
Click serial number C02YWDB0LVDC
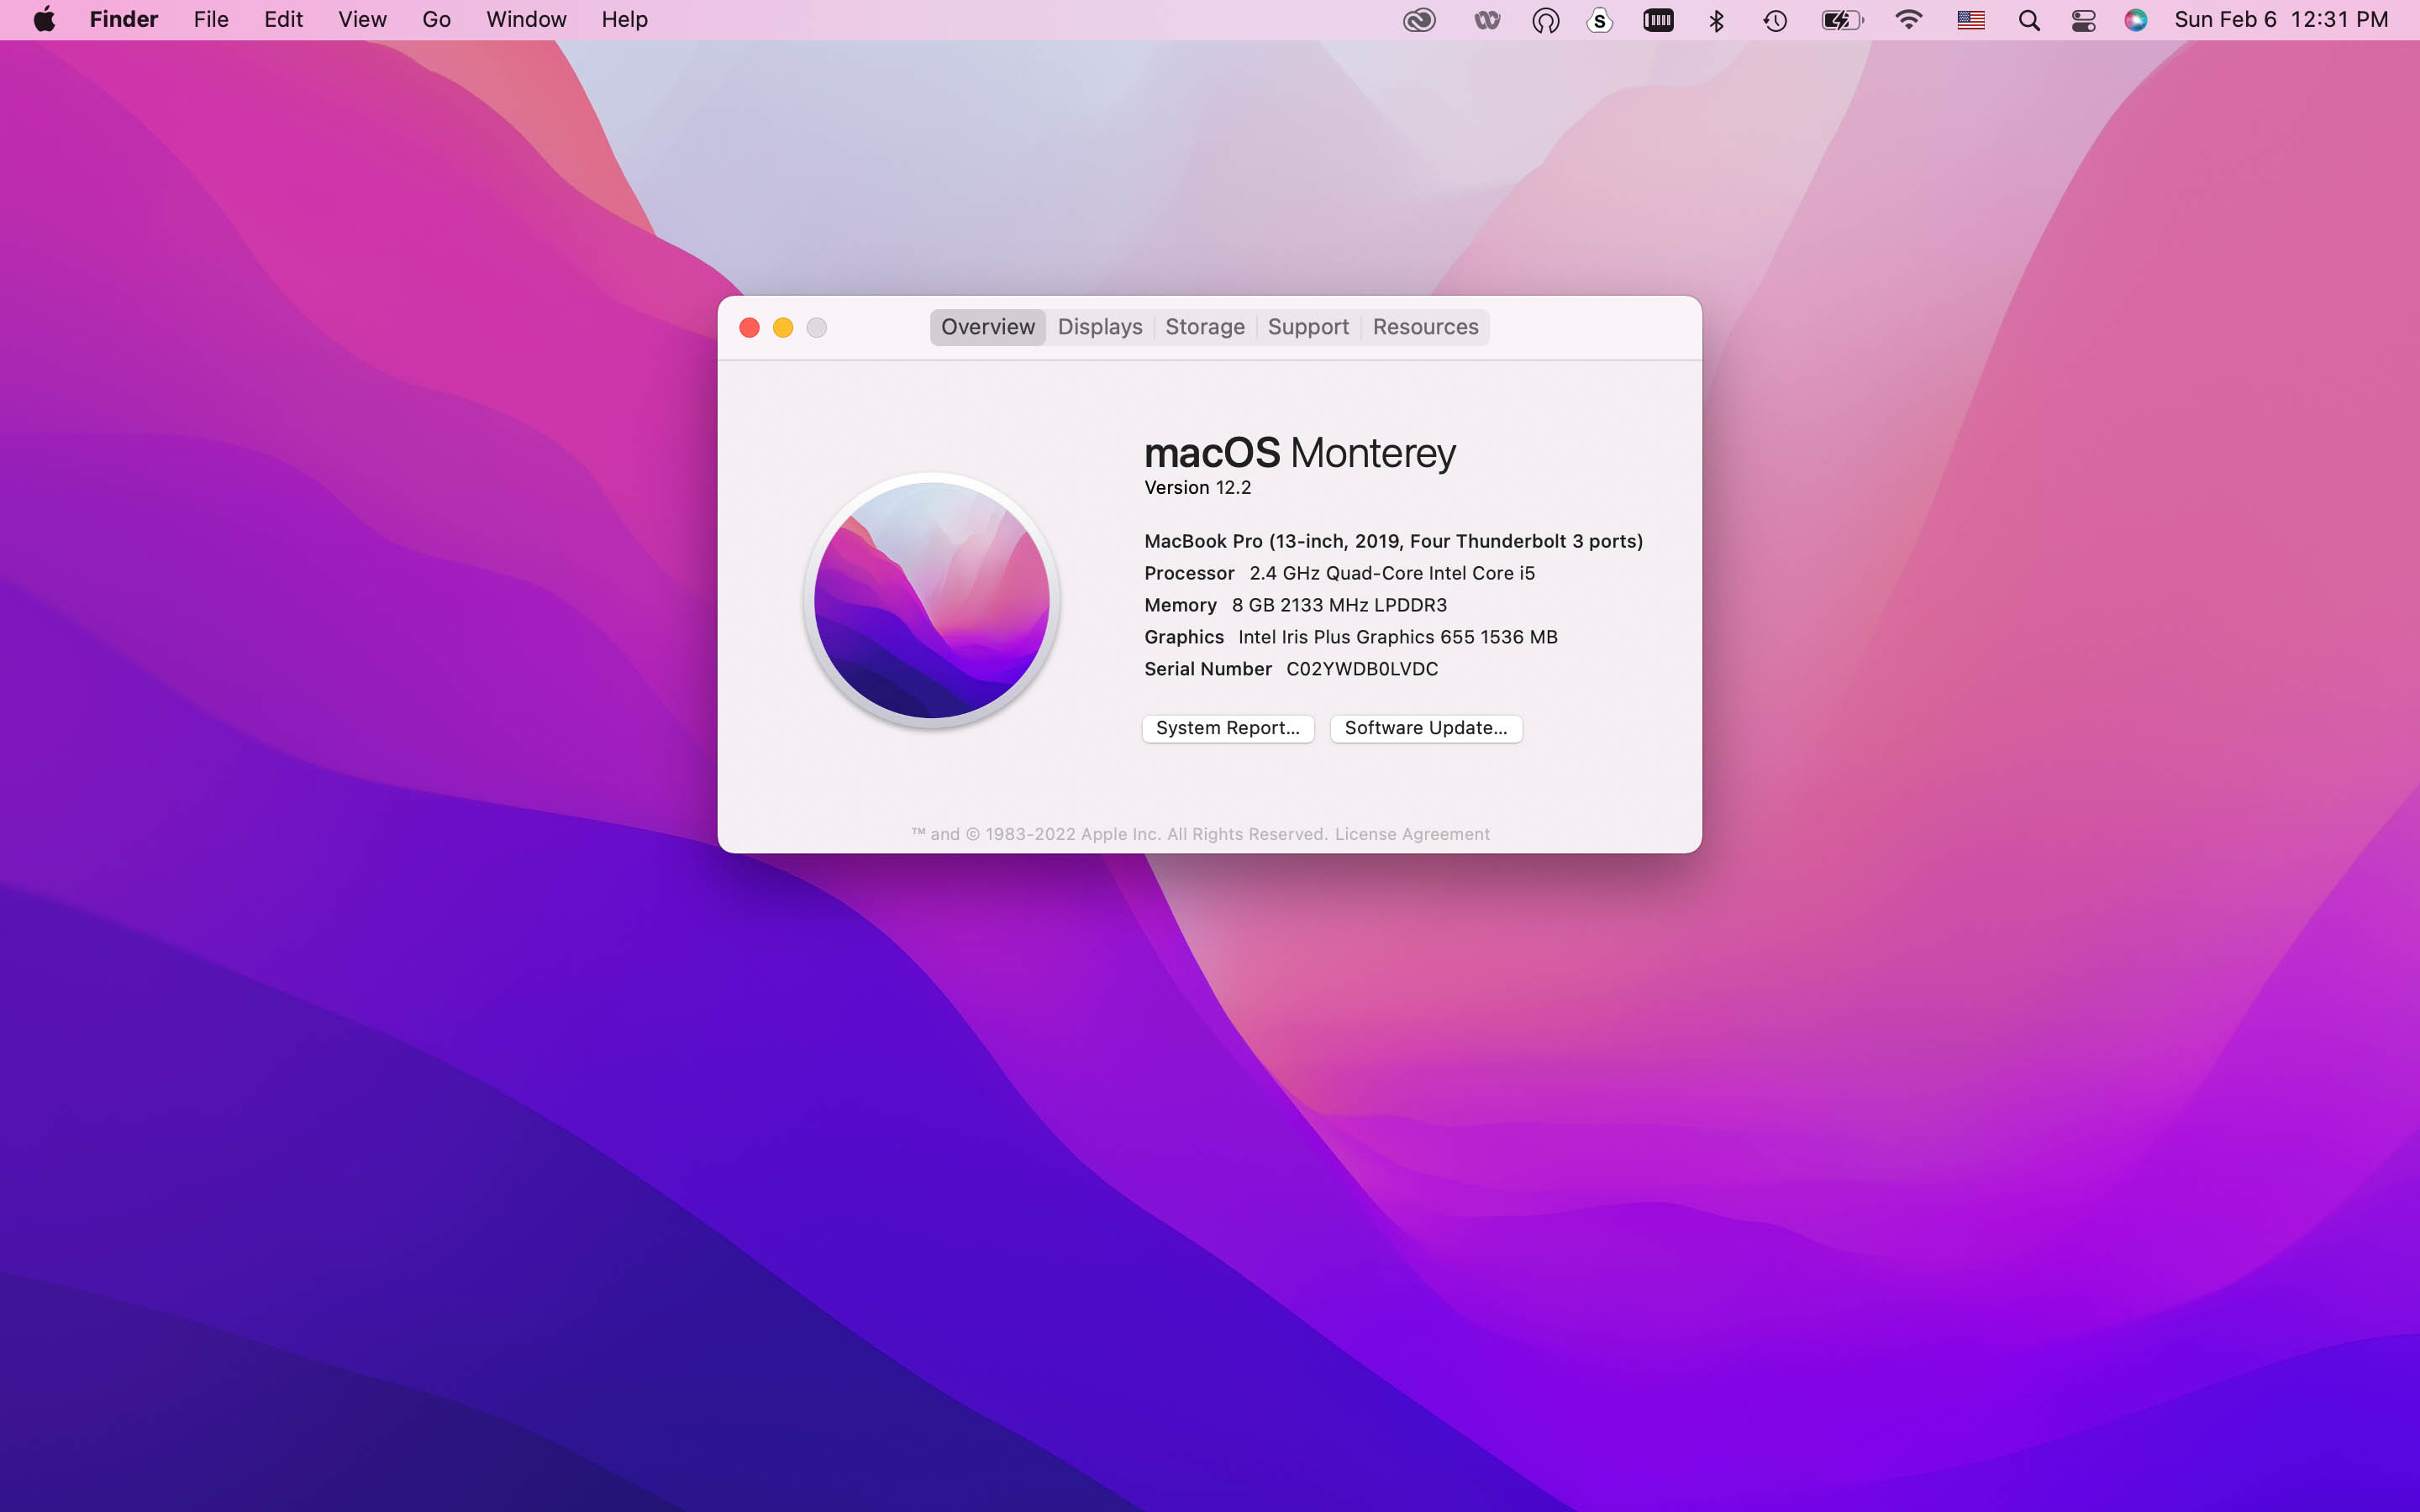(1362, 669)
